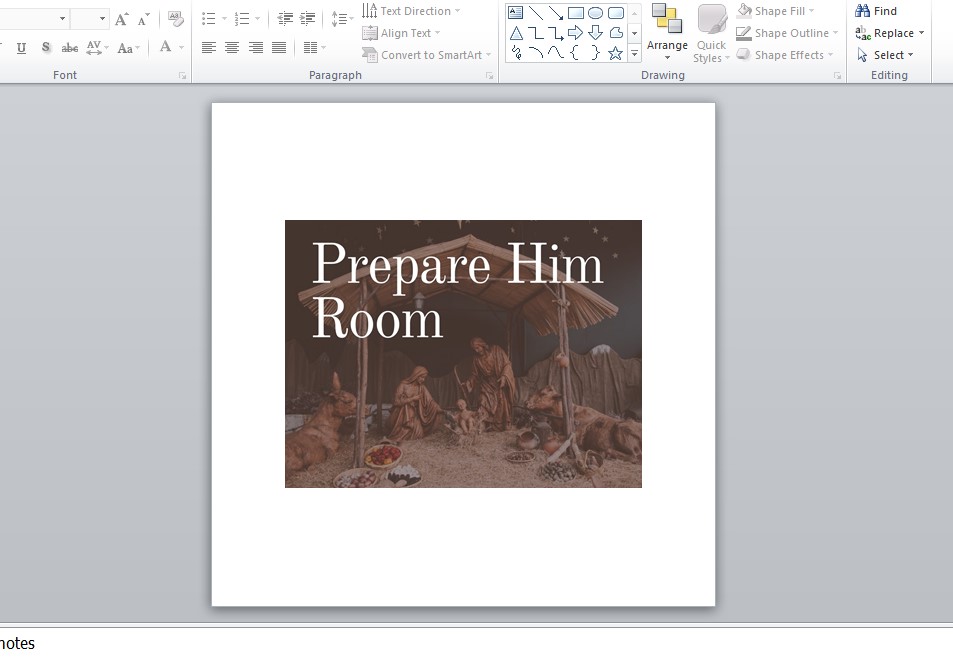Image resolution: width=953 pixels, height=663 pixels.
Task: Click the 'Prepare Him Room' title text
Action: click(x=457, y=290)
